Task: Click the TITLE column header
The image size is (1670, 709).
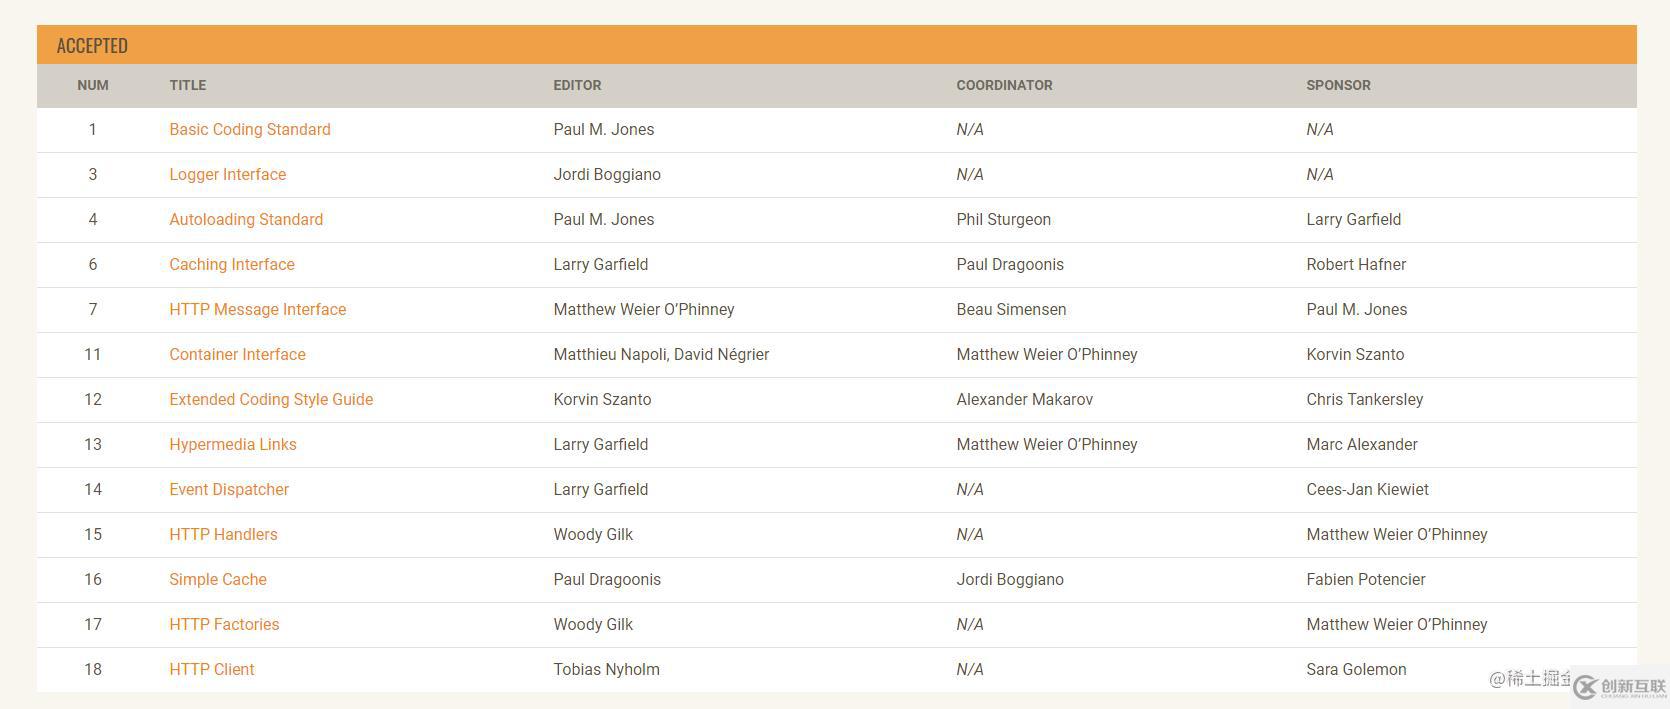Action: tap(187, 85)
